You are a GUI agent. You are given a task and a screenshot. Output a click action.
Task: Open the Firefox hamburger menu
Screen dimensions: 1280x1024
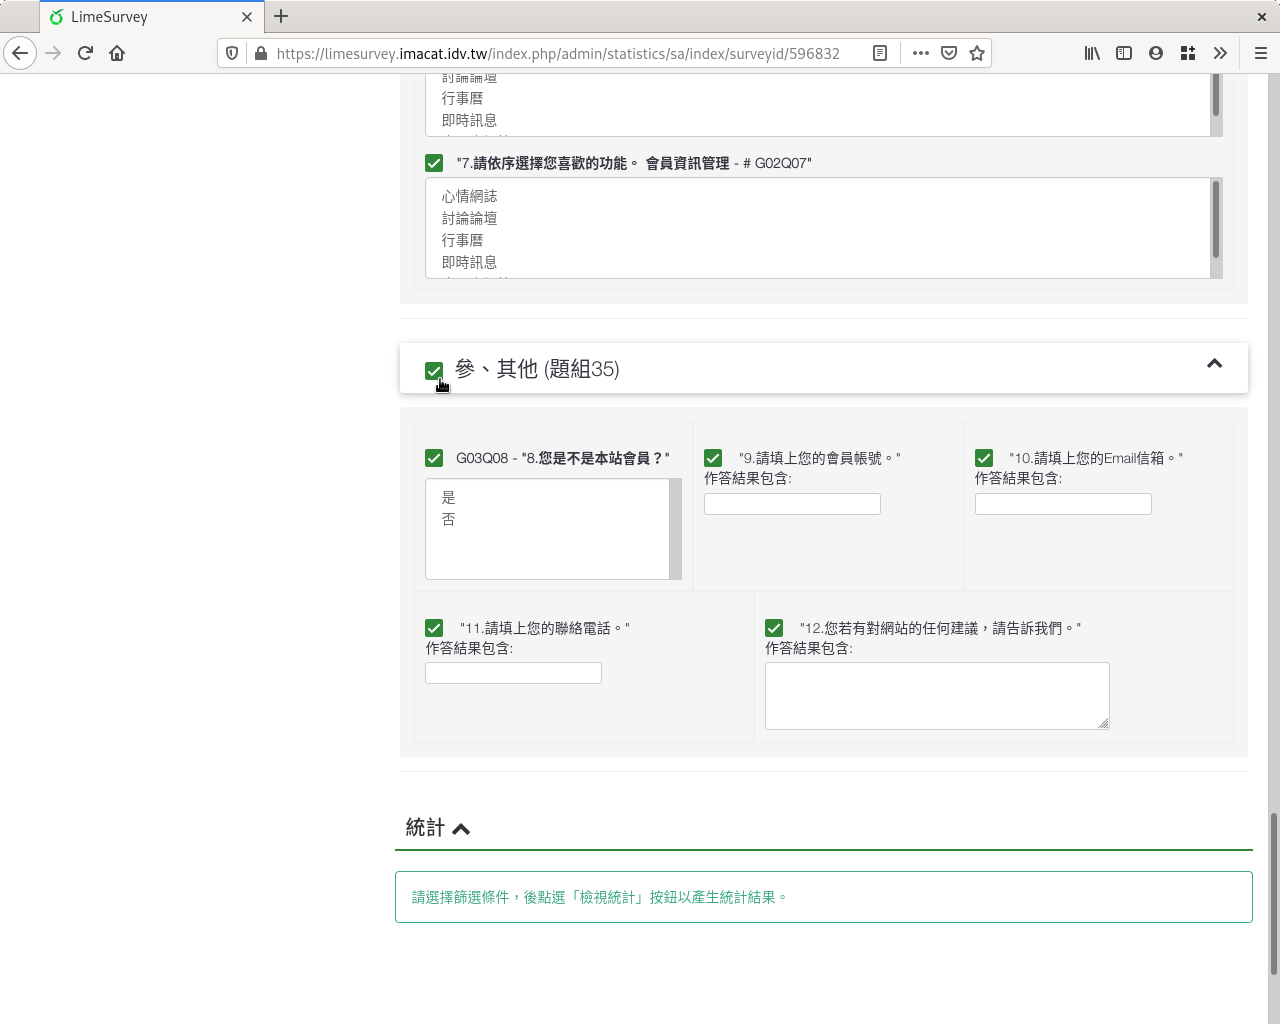[1261, 53]
